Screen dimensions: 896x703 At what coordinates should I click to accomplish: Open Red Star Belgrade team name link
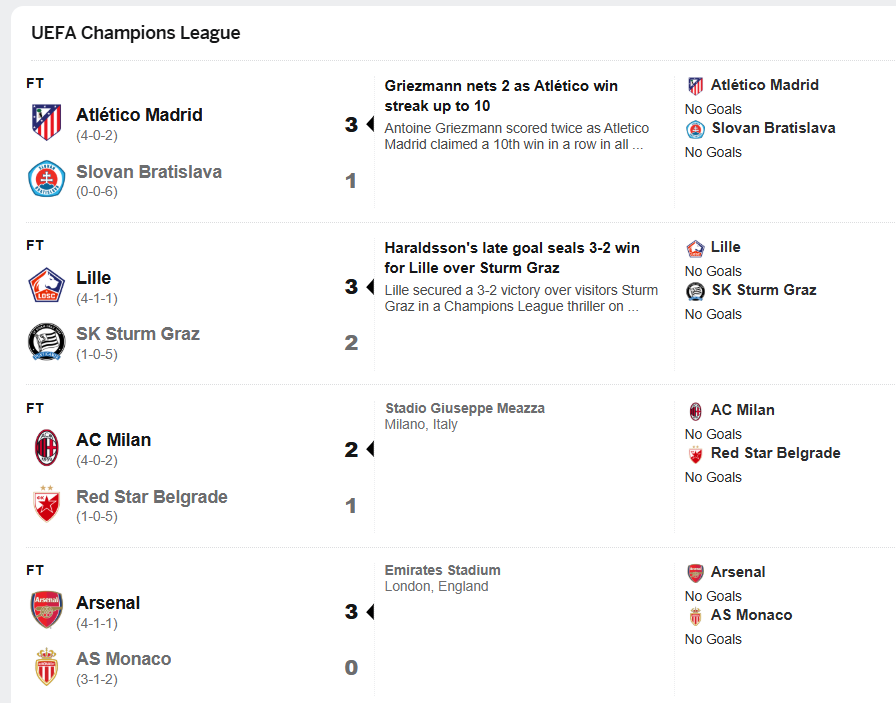pyautogui.click(x=152, y=497)
